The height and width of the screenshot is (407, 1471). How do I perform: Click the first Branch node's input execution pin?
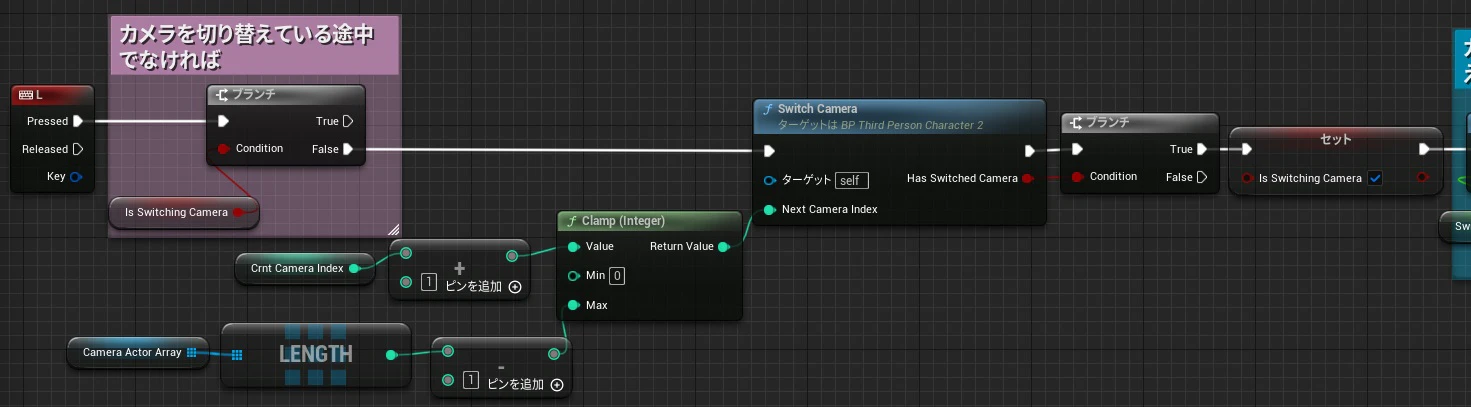point(223,121)
